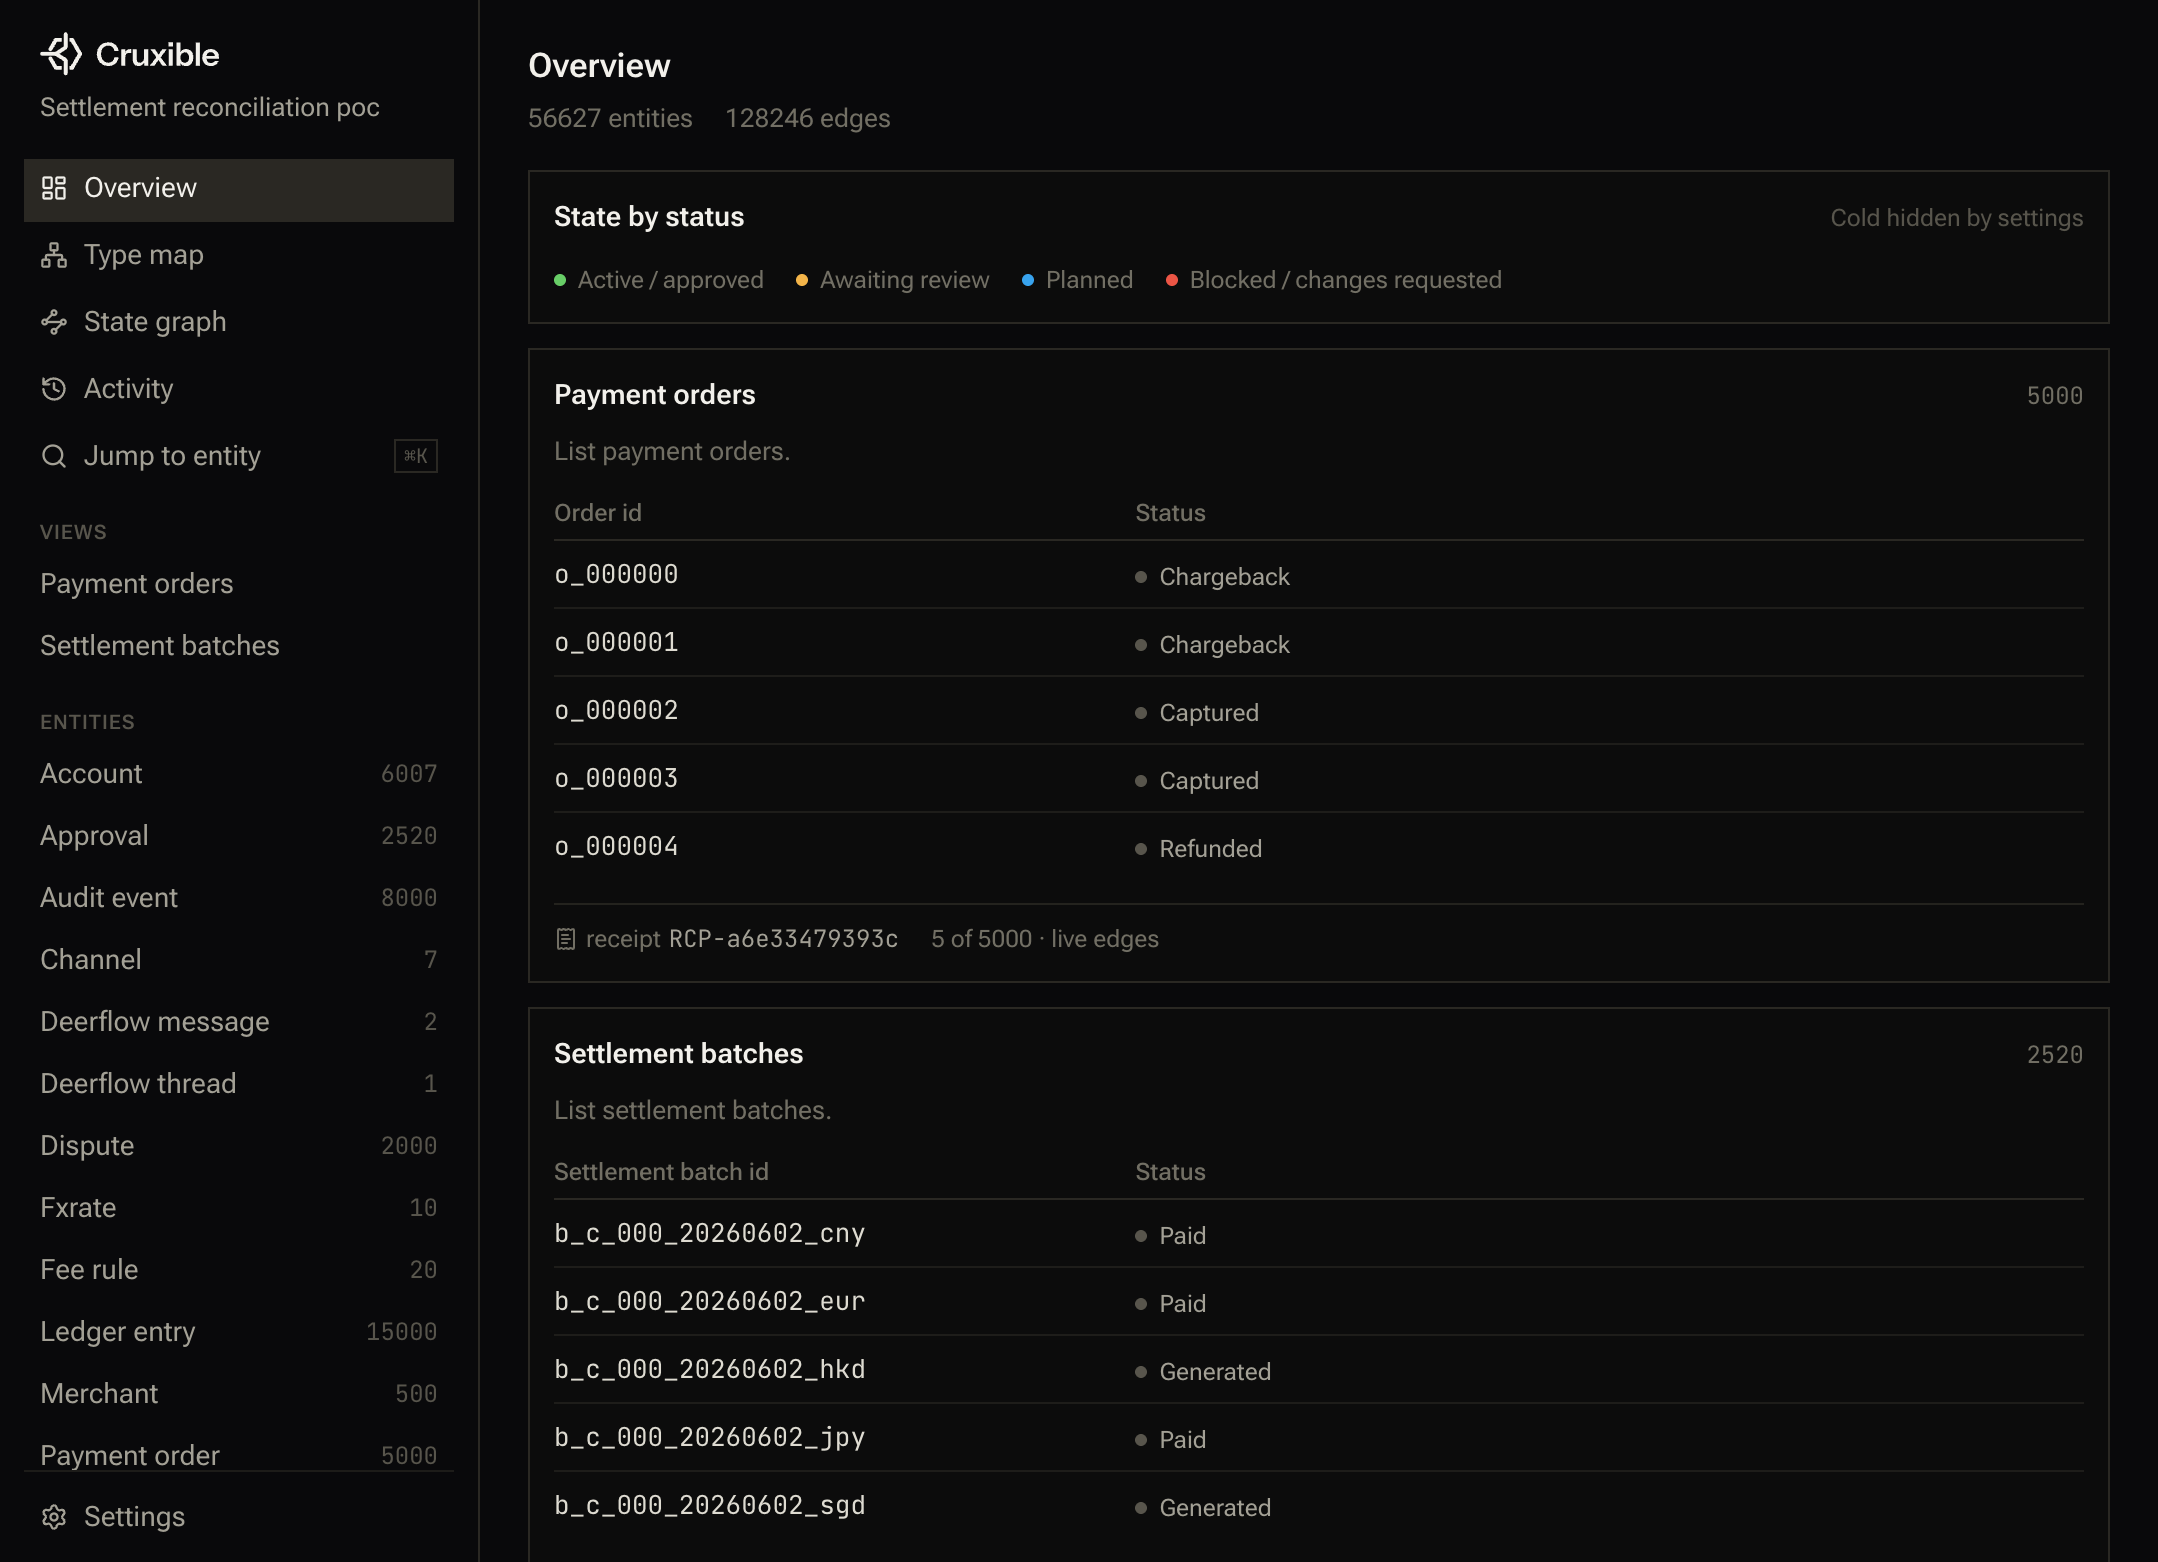Open the Overview page in sidebar
This screenshot has width=2158, height=1562.
(239, 189)
